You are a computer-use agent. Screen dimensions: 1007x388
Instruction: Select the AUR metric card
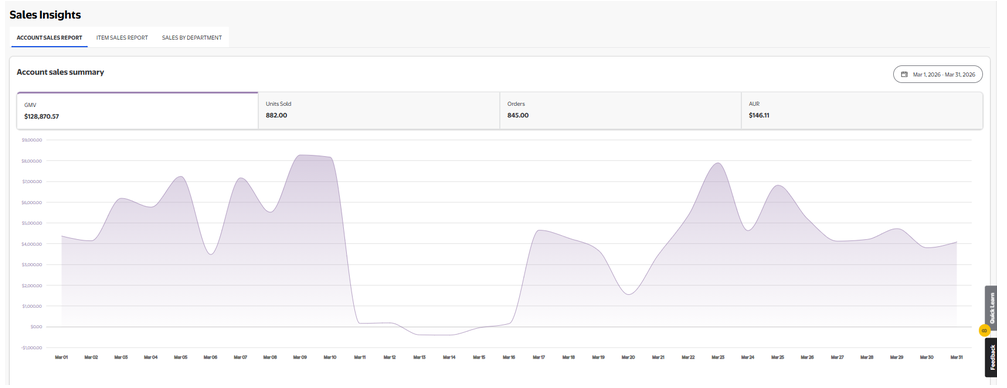[862, 111]
